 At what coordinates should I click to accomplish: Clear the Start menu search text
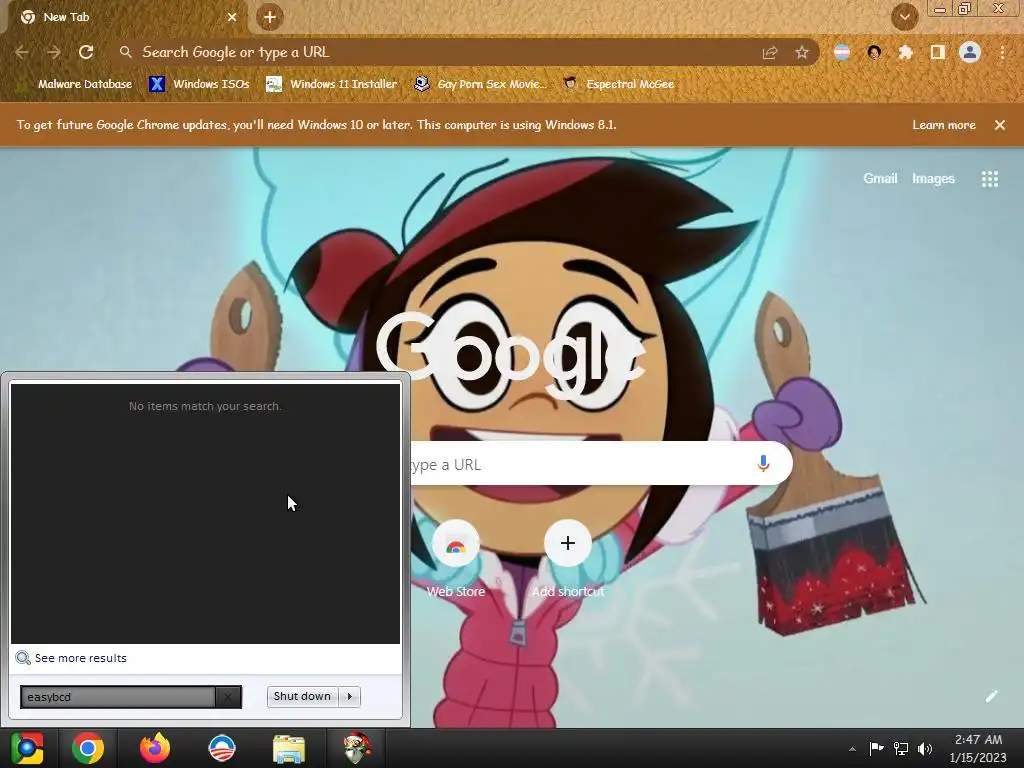[228, 697]
